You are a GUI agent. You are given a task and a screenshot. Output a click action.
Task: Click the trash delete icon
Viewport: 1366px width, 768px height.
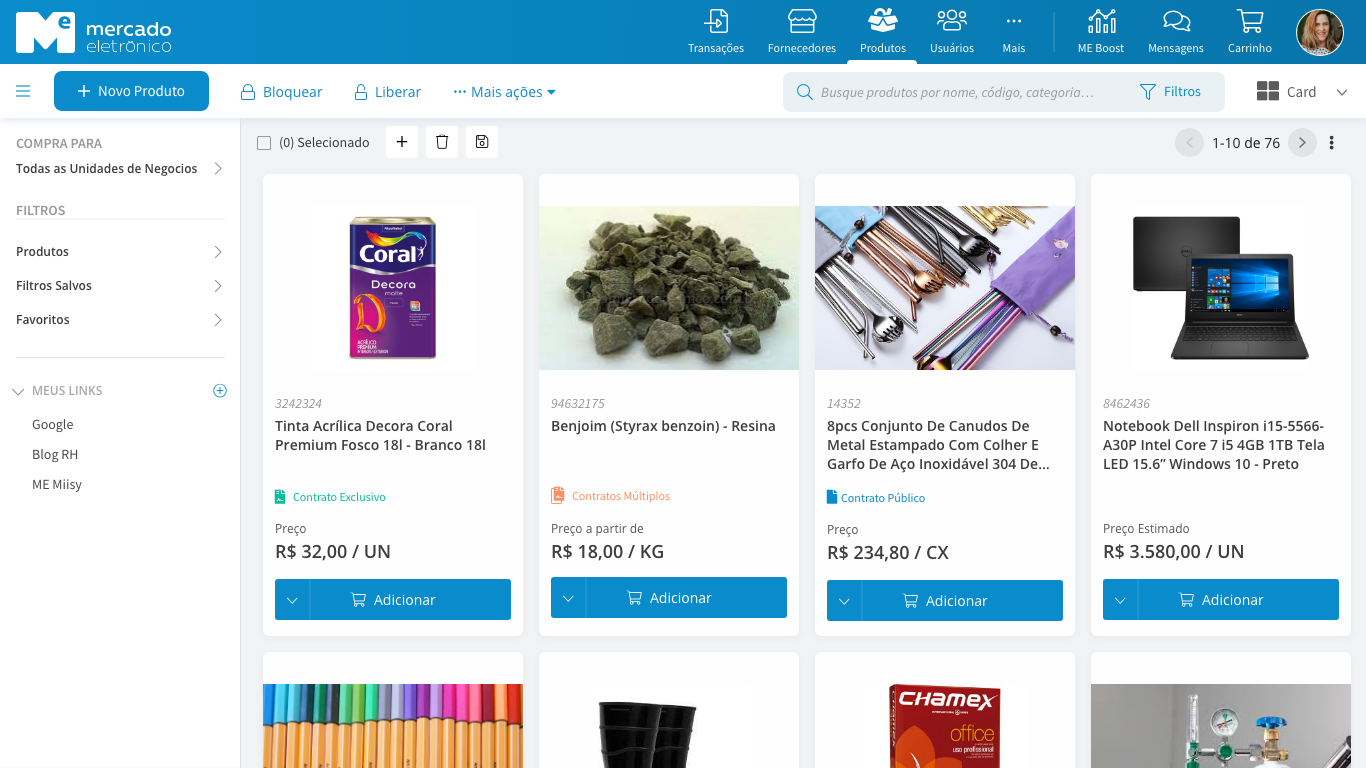click(x=442, y=142)
